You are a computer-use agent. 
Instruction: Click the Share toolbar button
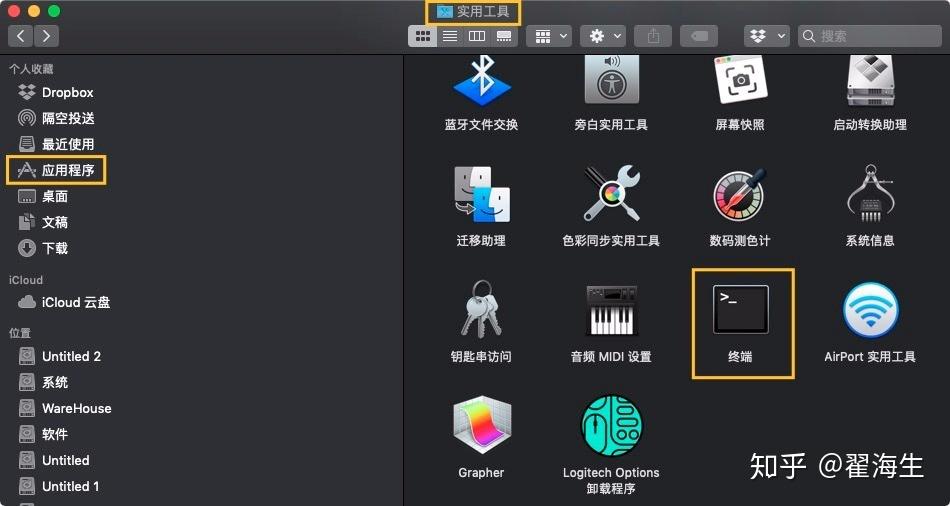point(653,36)
